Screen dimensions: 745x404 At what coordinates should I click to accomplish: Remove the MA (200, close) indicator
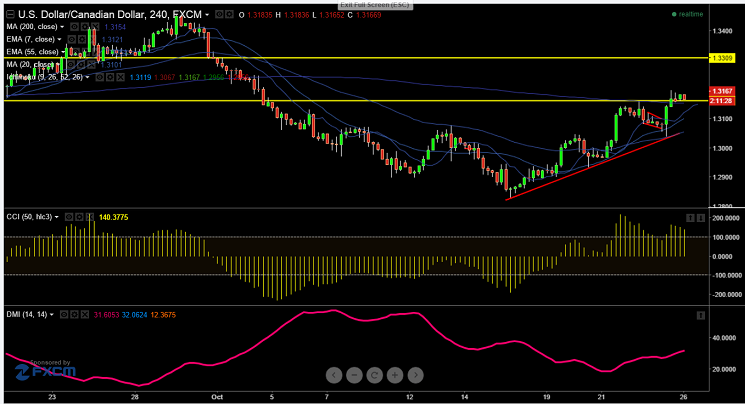[x=96, y=27]
